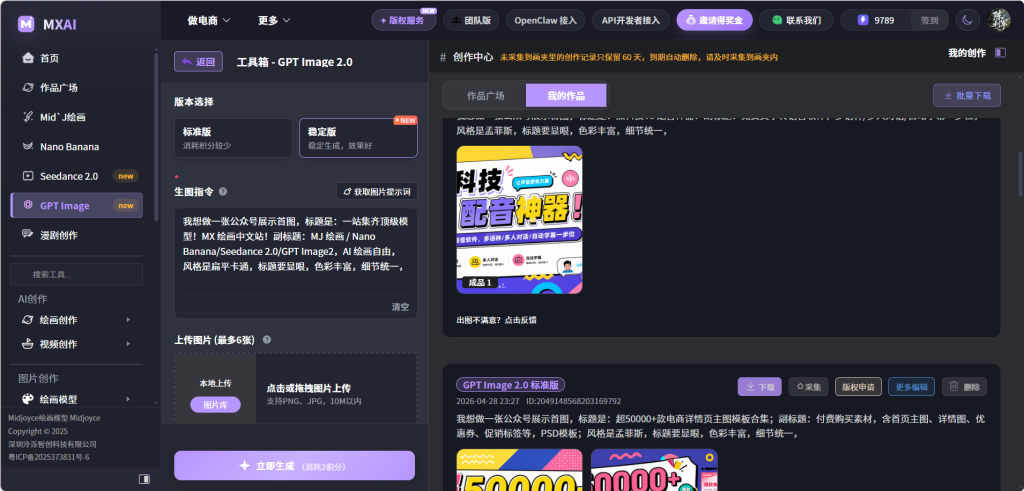The width and height of the screenshot is (1024, 491).
Task: Collapse the sidebar using bottom panel icon
Action: [144, 479]
